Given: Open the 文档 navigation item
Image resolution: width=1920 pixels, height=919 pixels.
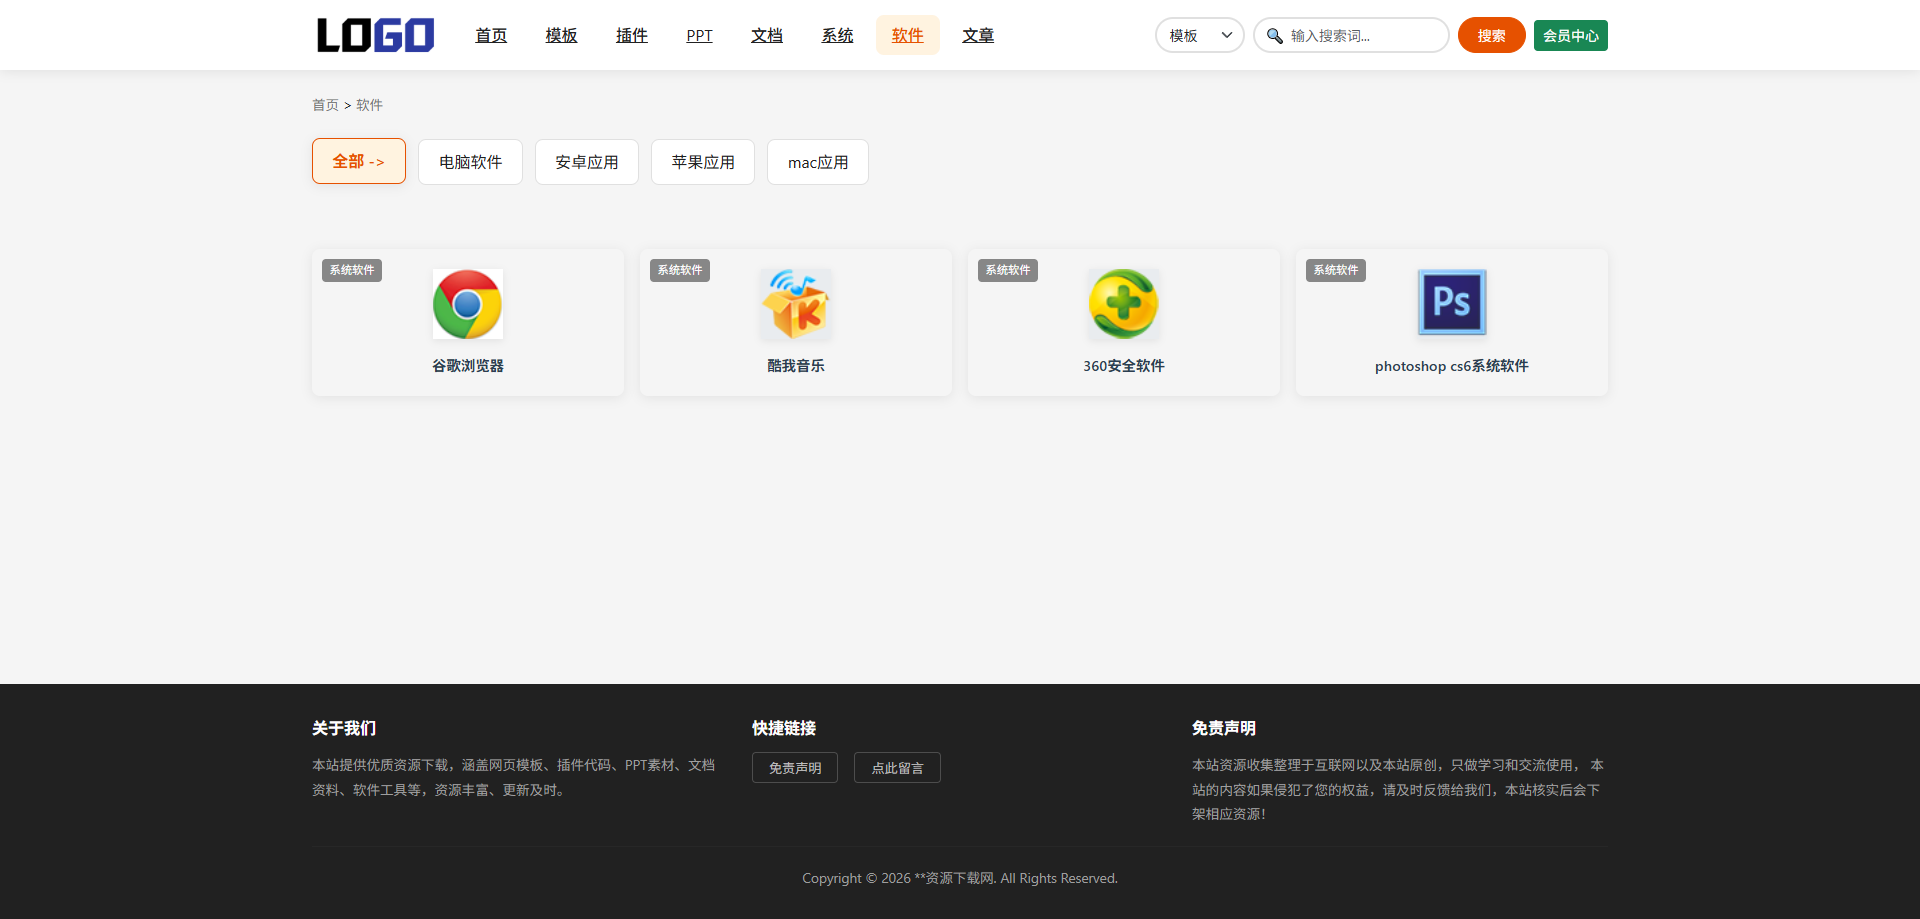Looking at the screenshot, I should pyautogui.click(x=767, y=35).
